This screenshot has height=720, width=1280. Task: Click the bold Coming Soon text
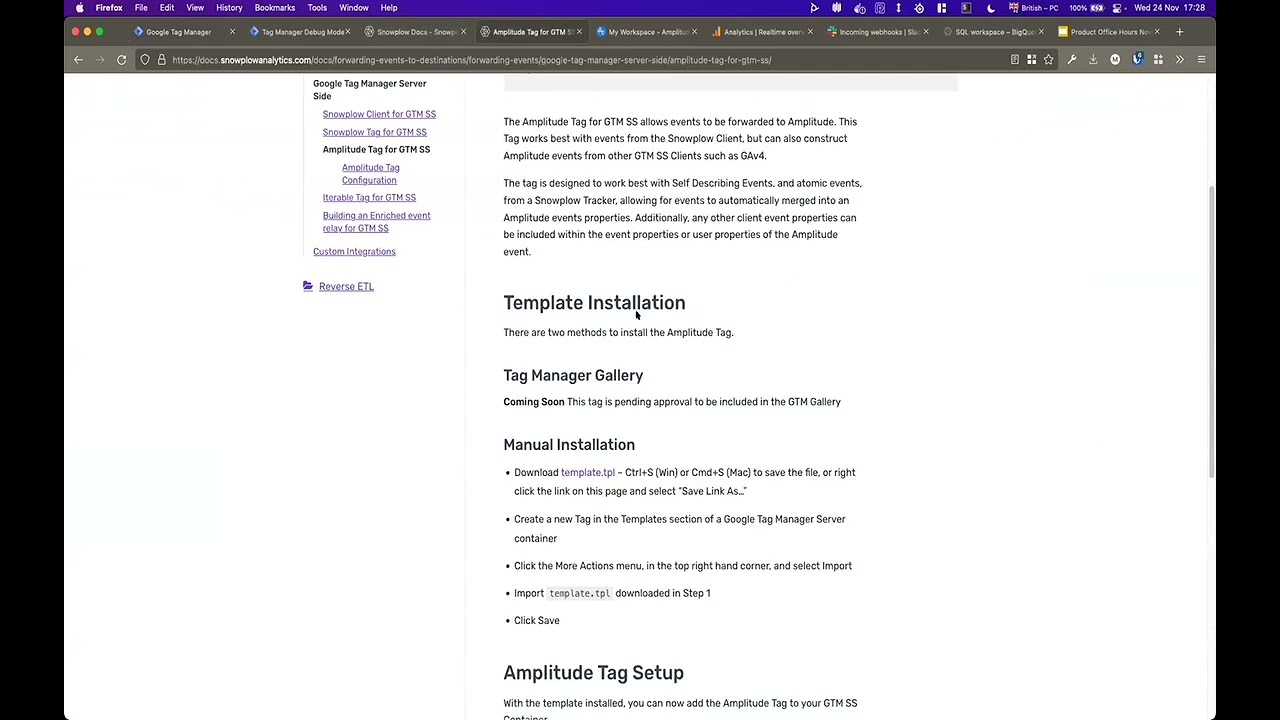click(x=534, y=402)
